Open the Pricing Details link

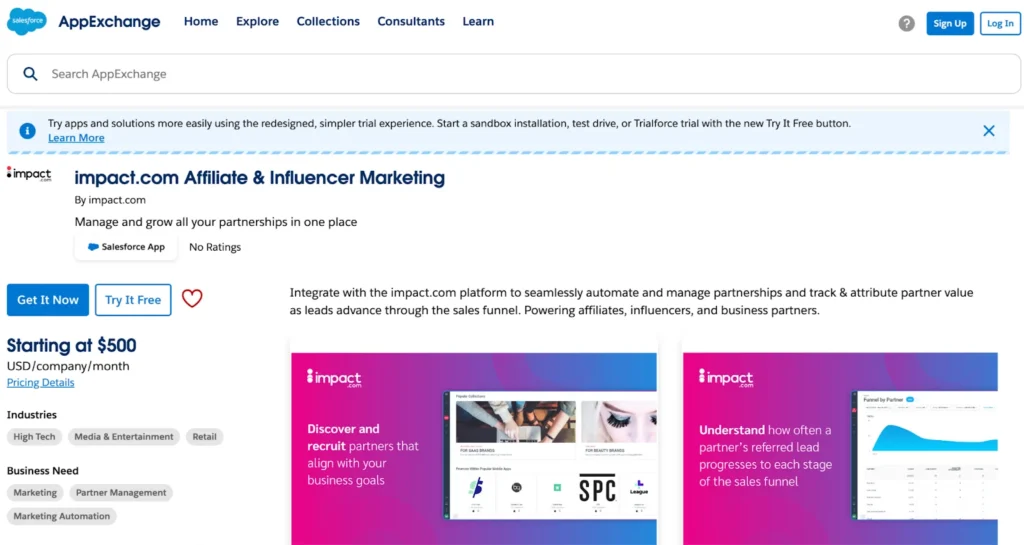[x=40, y=382]
